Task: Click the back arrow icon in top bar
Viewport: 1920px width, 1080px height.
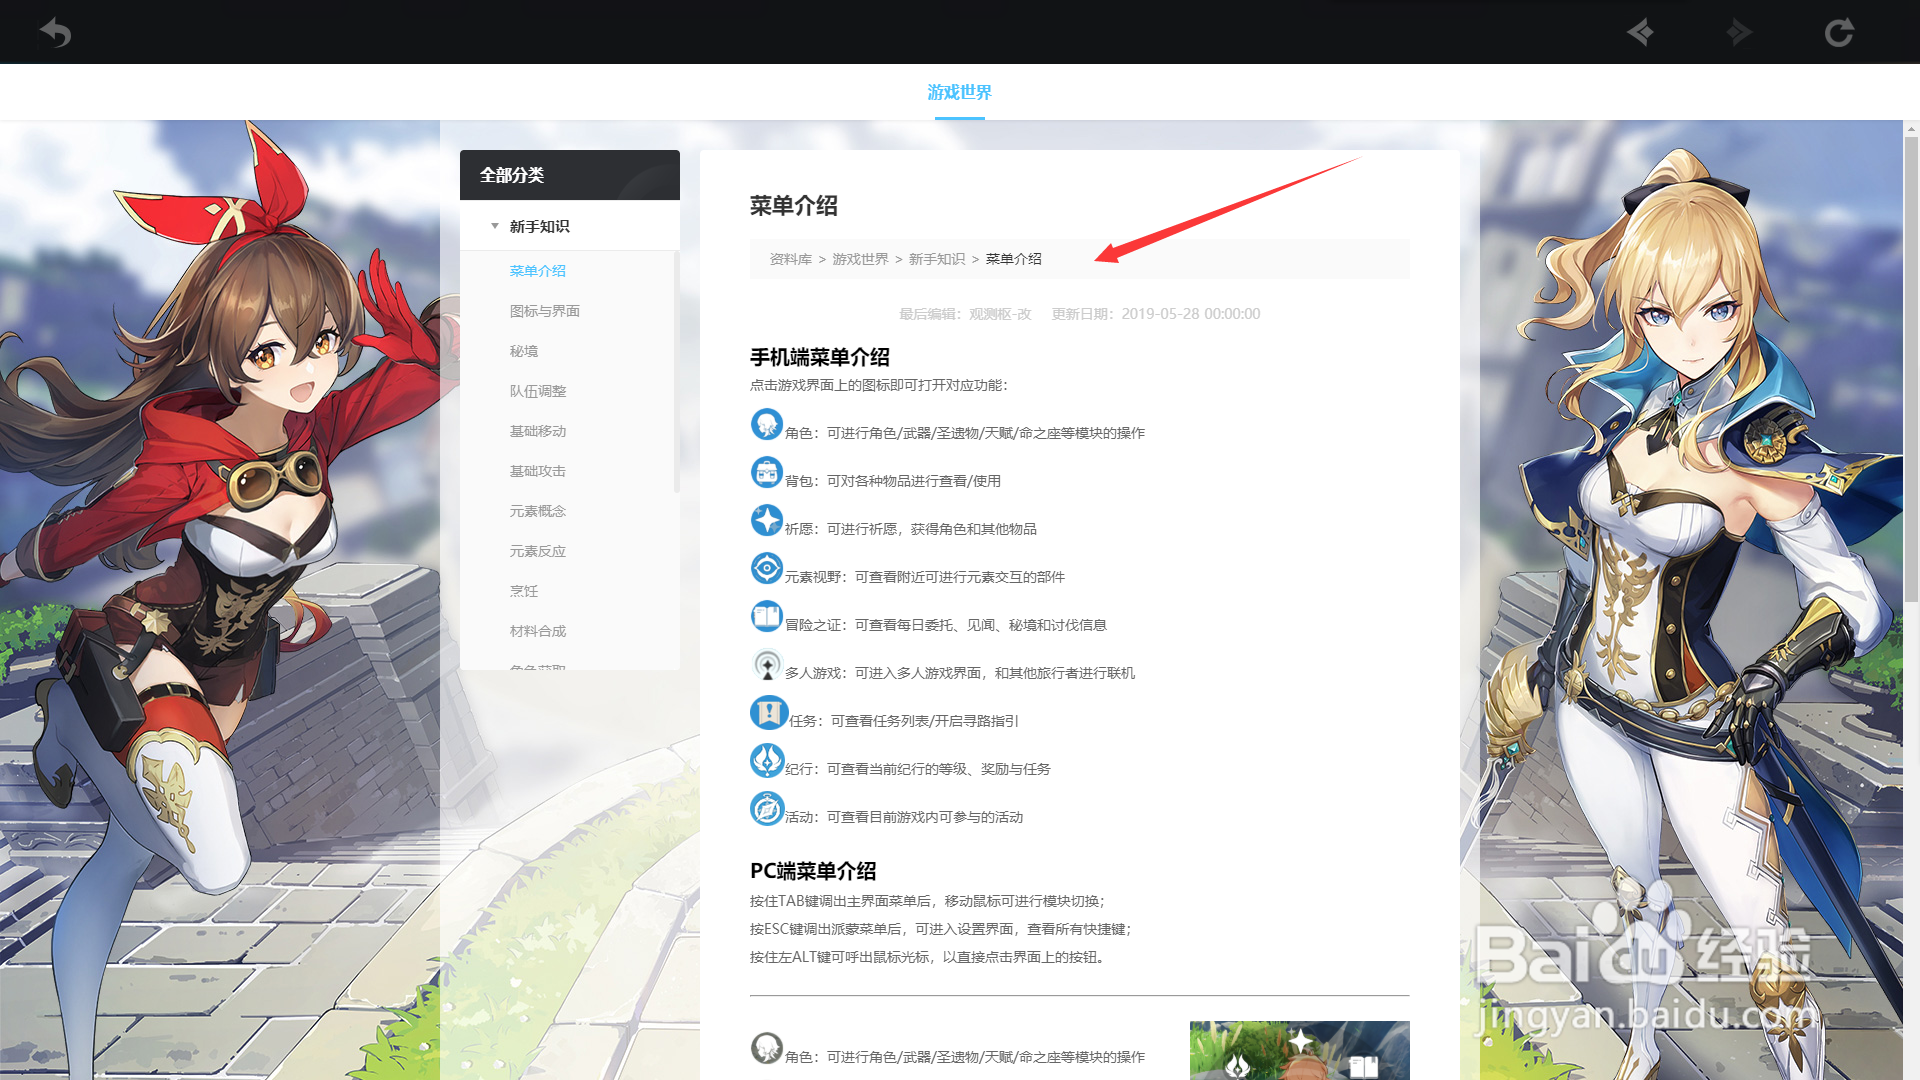Action: click(x=55, y=33)
